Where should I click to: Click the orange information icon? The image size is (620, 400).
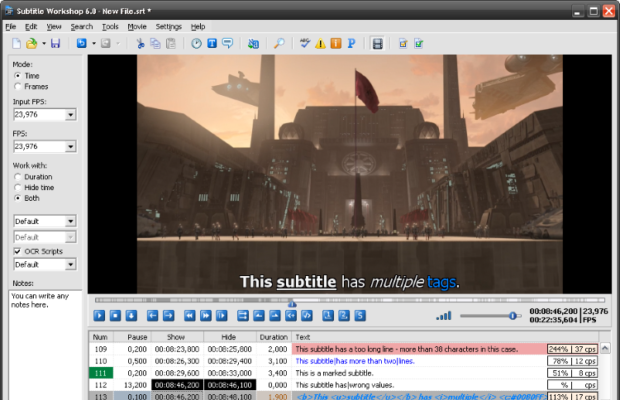pos(336,43)
